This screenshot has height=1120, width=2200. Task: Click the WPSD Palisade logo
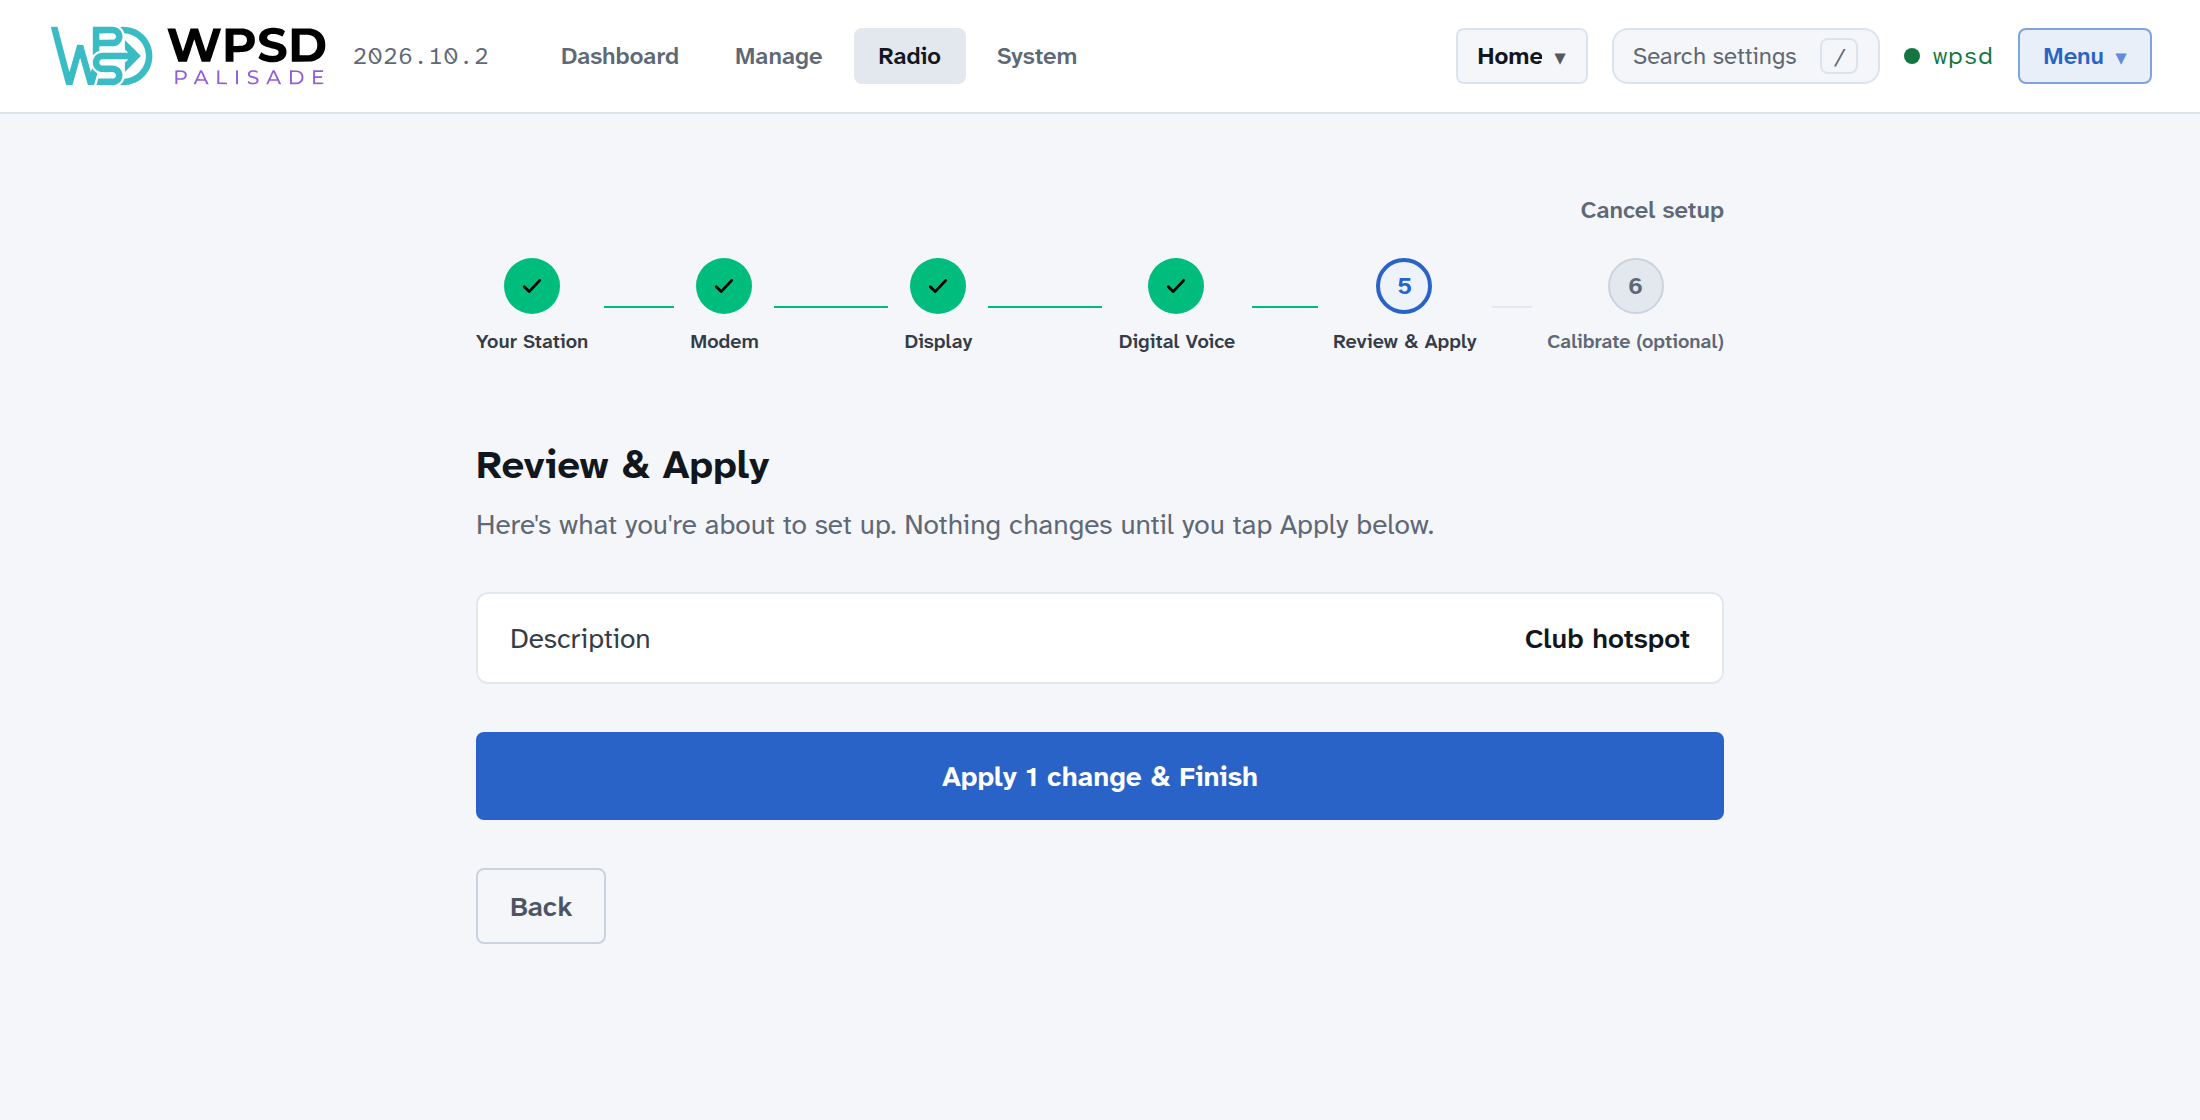tap(188, 56)
